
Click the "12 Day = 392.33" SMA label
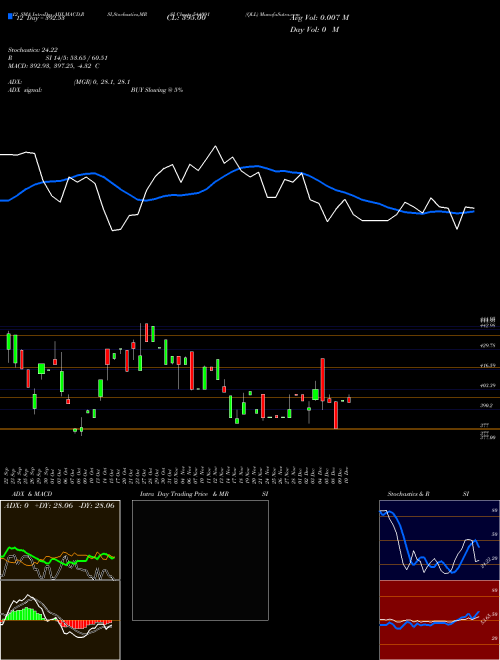click(39, 18)
